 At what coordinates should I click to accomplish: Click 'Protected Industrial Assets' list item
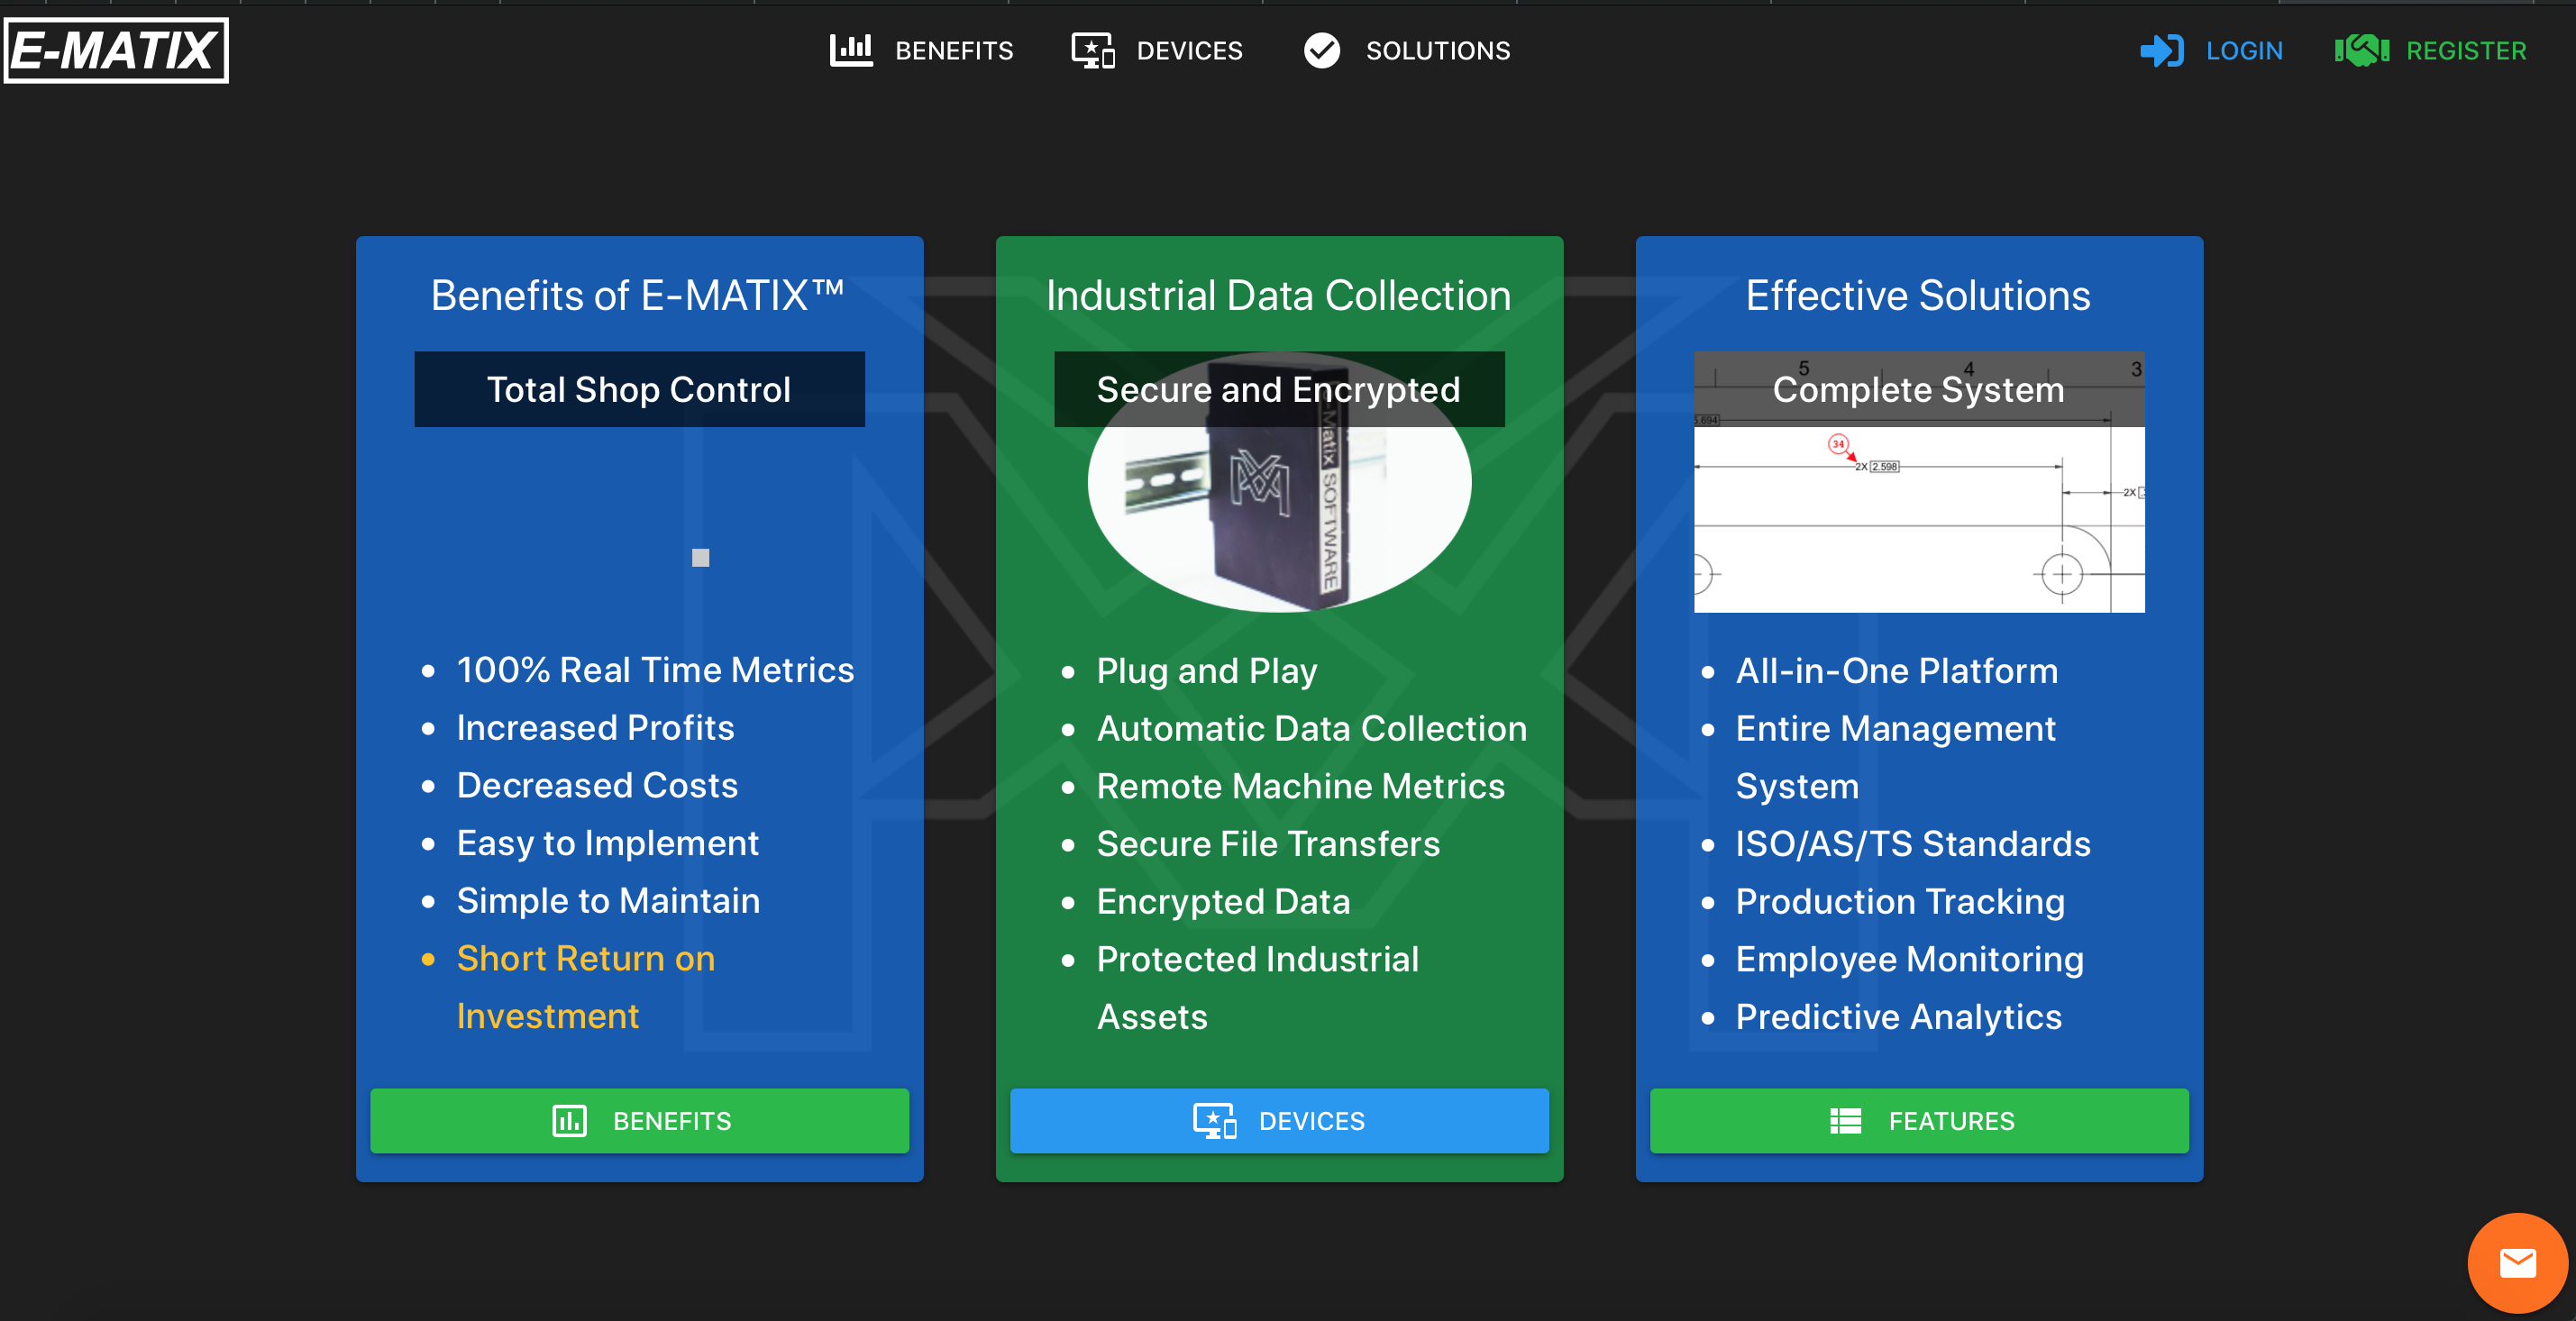1258,988
